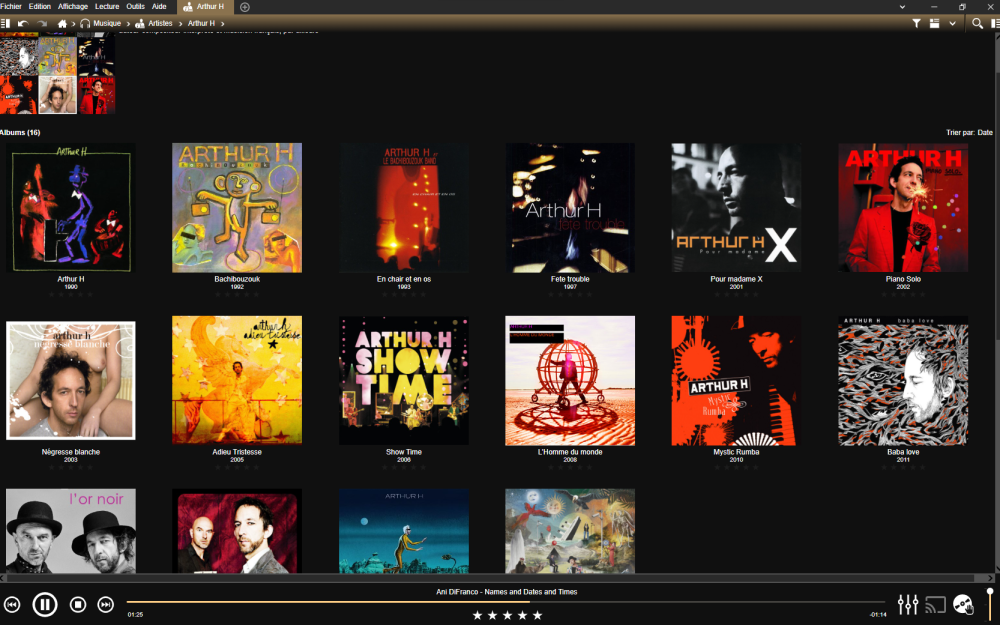This screenshot has height=625, width=1000.
Task: Click the Stop playback button
Action: pos(78,604)
